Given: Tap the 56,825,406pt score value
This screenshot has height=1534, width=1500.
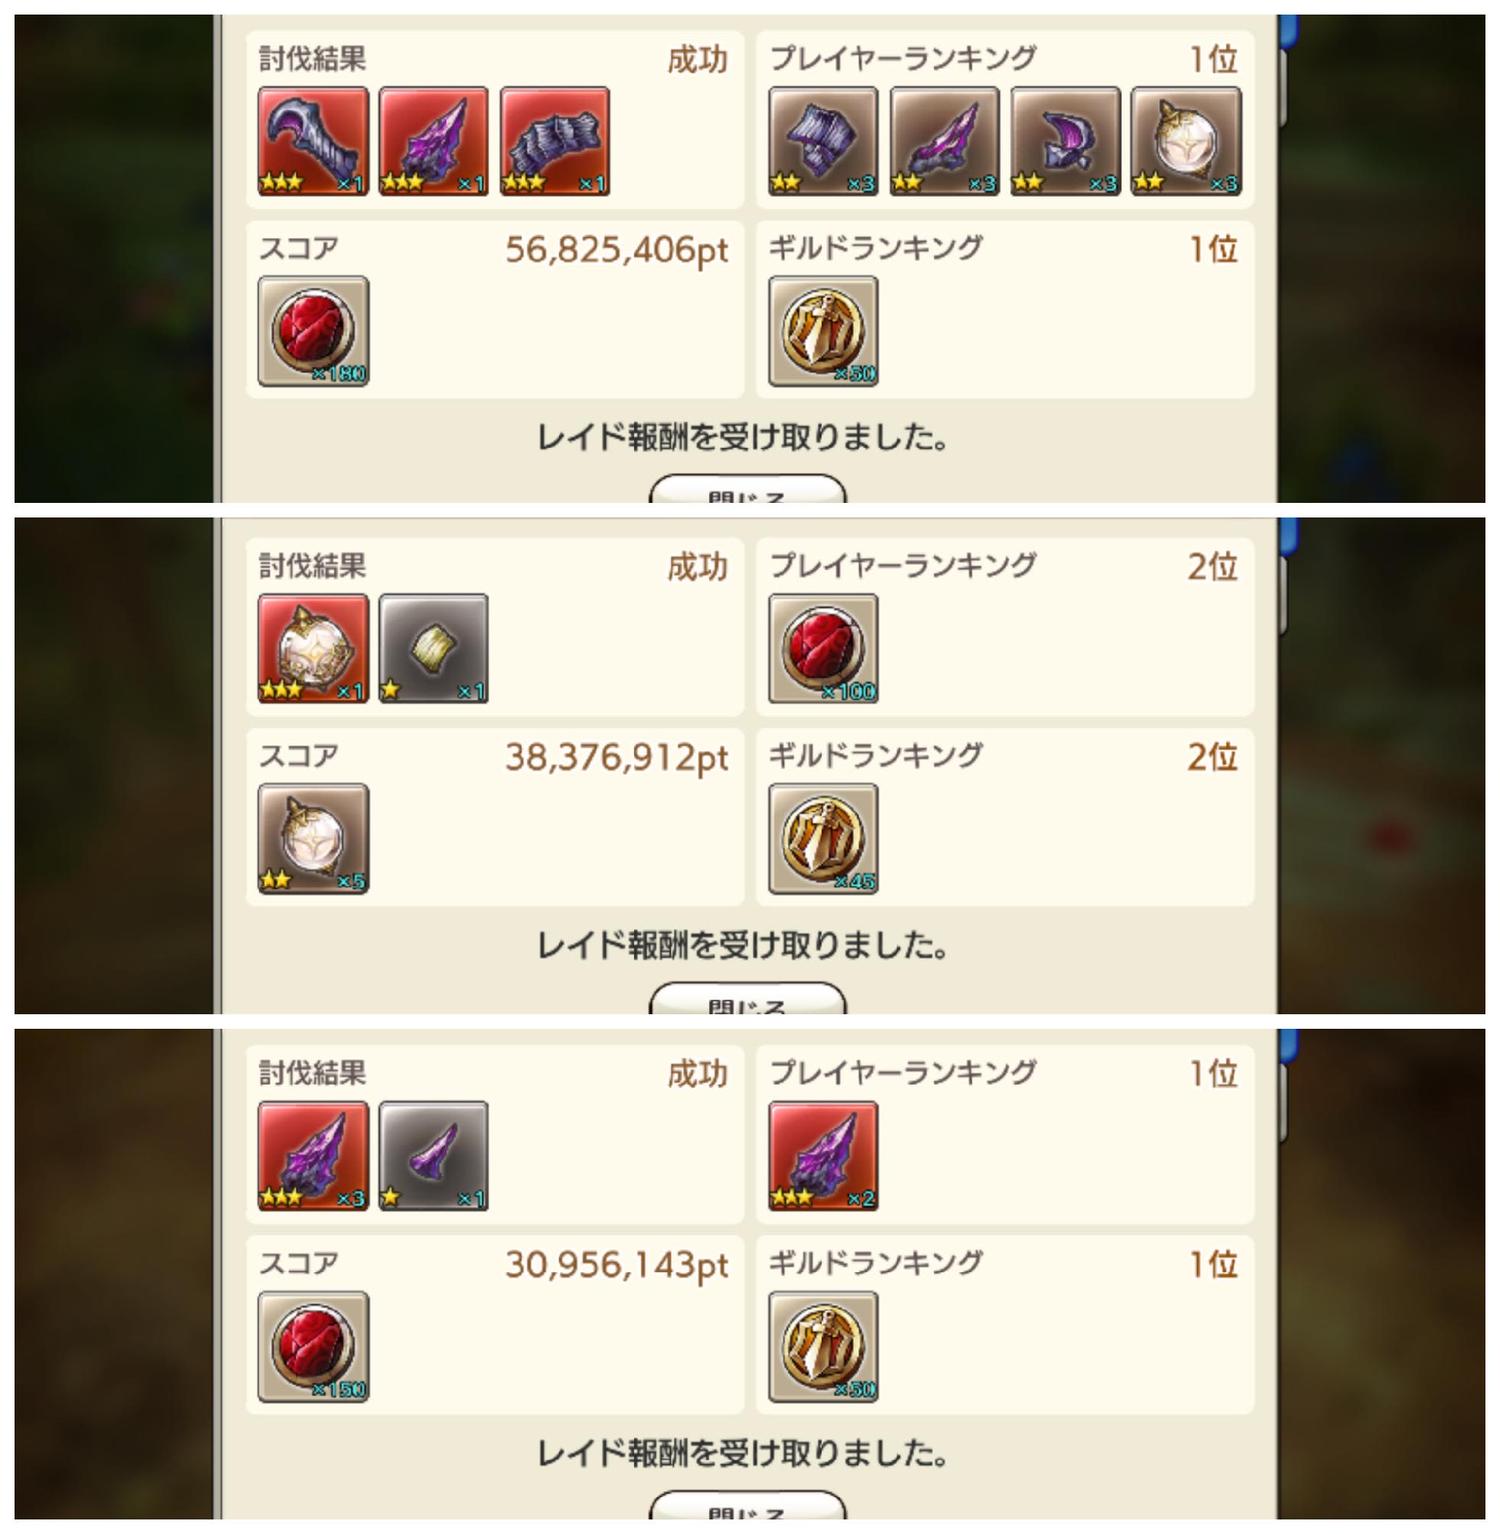Looking at the screenshot, I should coord(617,250).
